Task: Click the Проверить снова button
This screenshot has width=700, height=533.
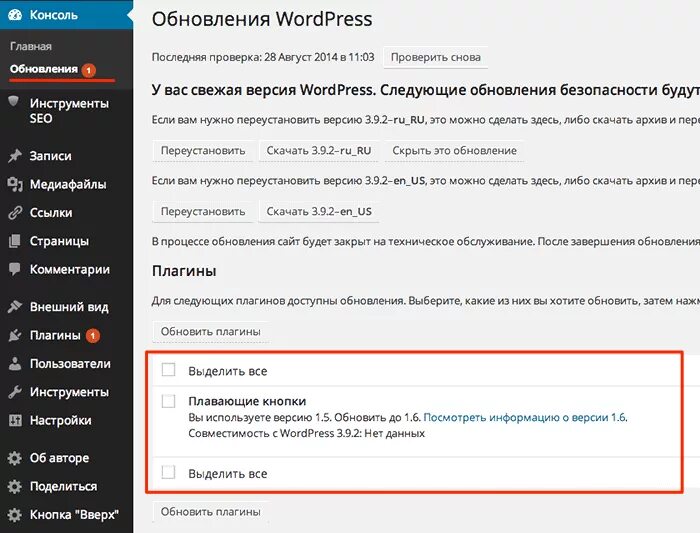Action: coord(436,57)
